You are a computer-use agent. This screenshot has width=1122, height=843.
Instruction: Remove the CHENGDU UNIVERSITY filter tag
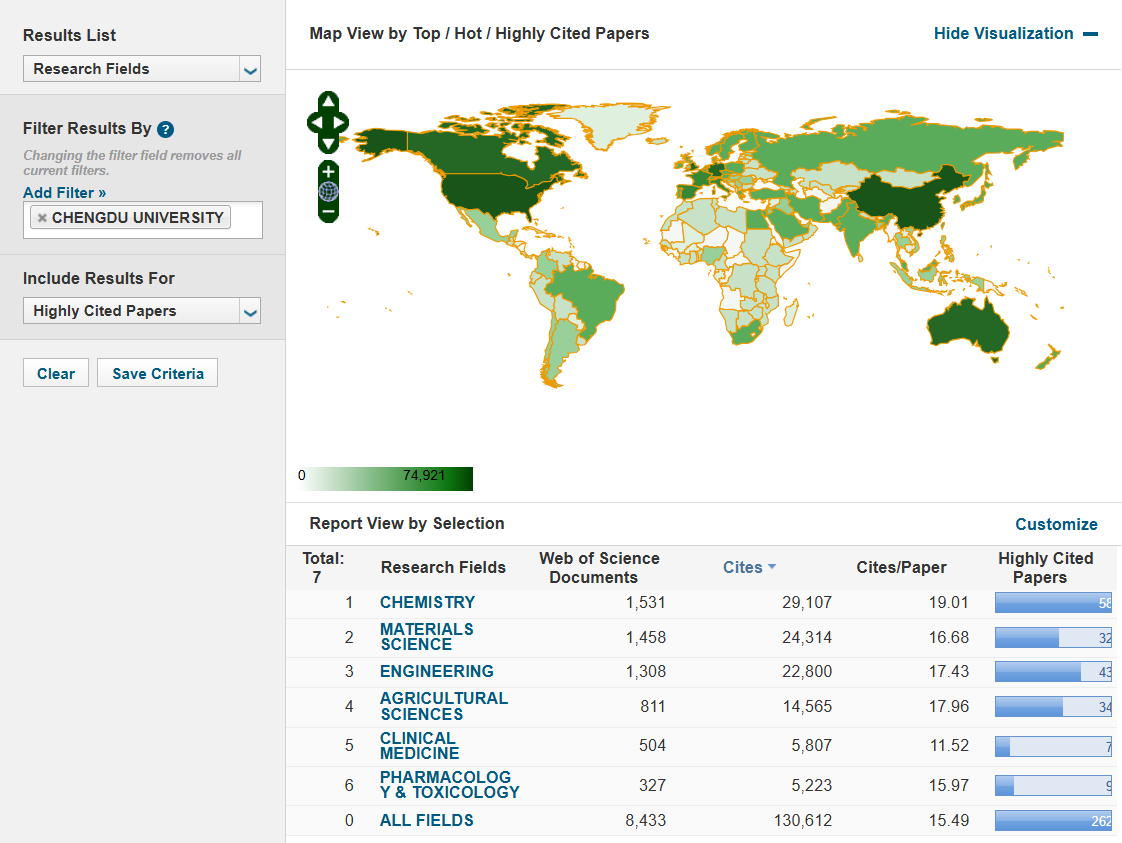pyautogui.click(x=42, y=218)
